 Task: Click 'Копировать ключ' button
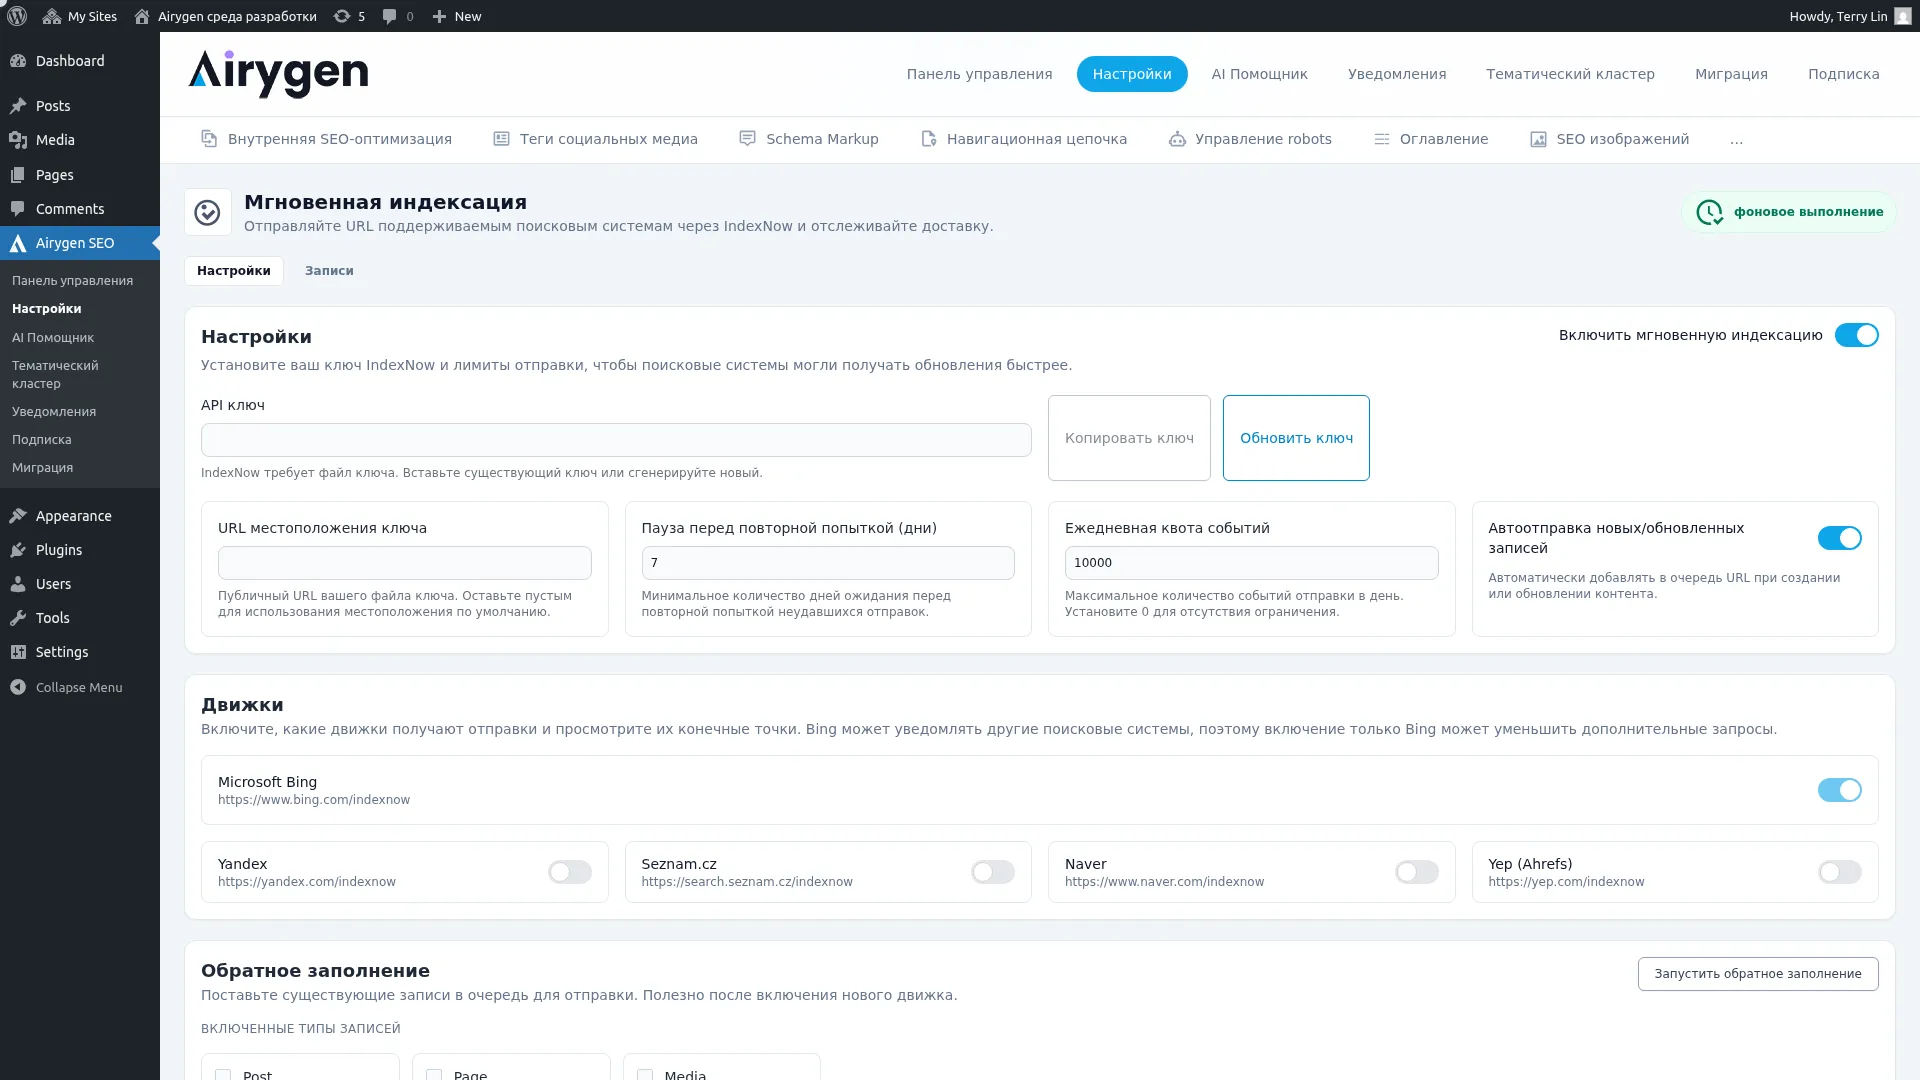(x=1129, y=438)
